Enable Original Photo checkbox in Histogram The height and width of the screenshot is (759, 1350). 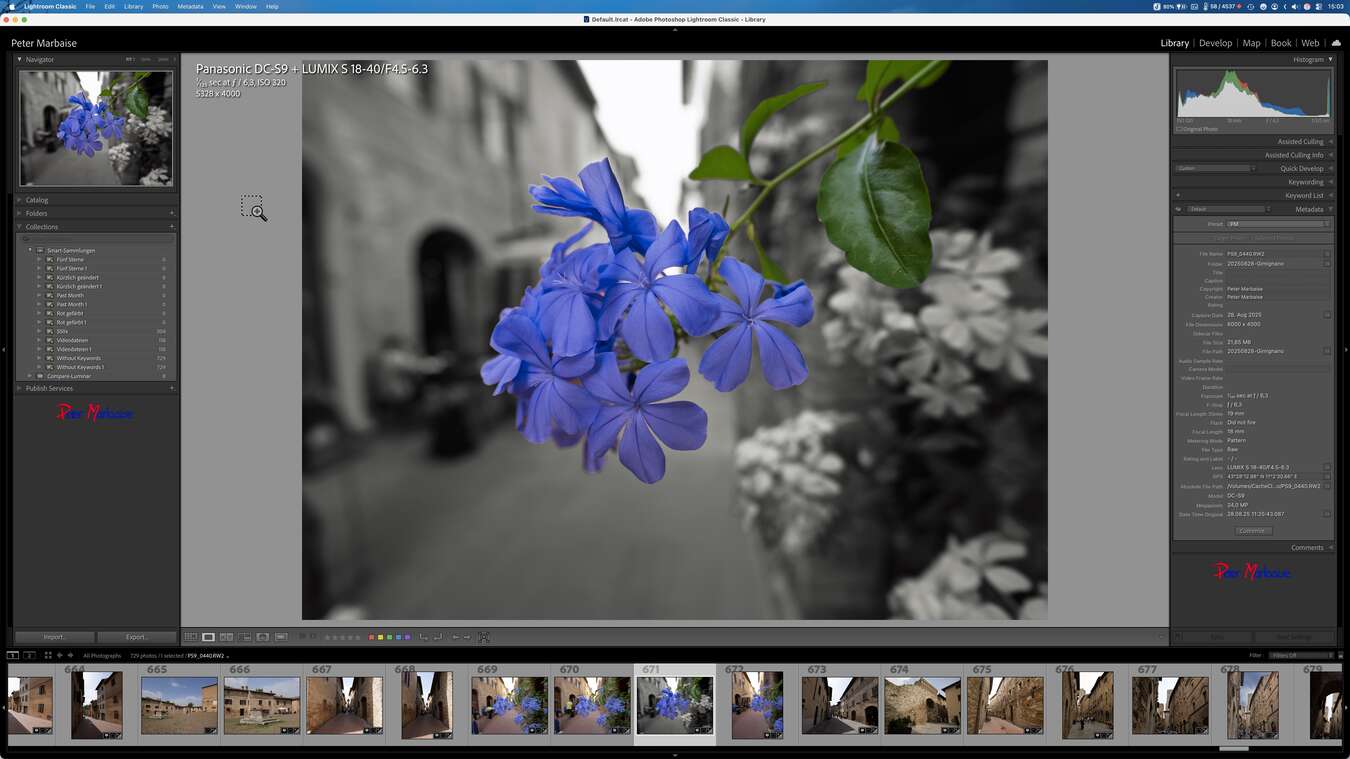point(1180,129)
